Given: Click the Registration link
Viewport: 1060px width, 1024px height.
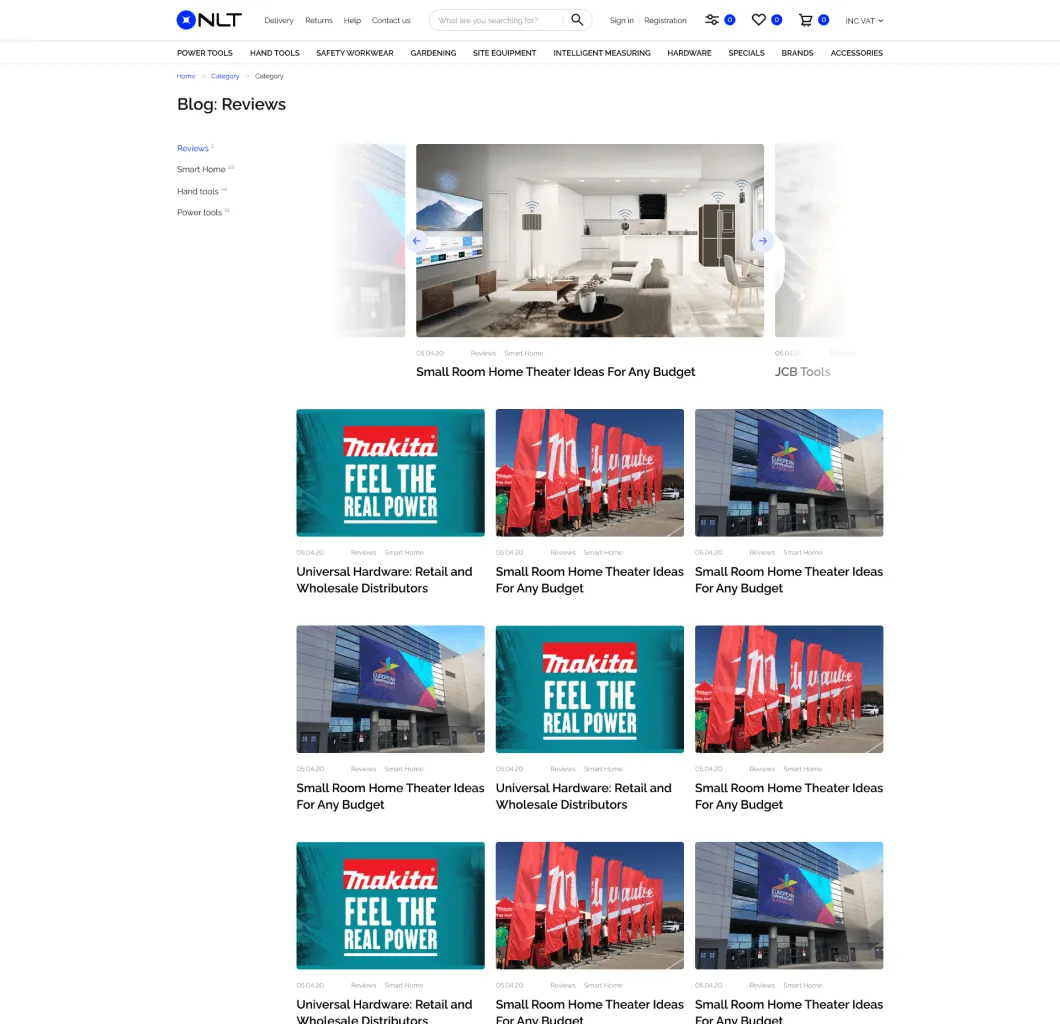Looking at the screenshot, I should coord(665,21).
